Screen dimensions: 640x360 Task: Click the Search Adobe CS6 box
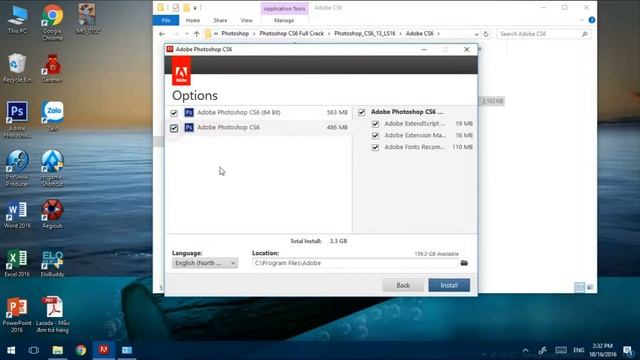click(543, 34)
